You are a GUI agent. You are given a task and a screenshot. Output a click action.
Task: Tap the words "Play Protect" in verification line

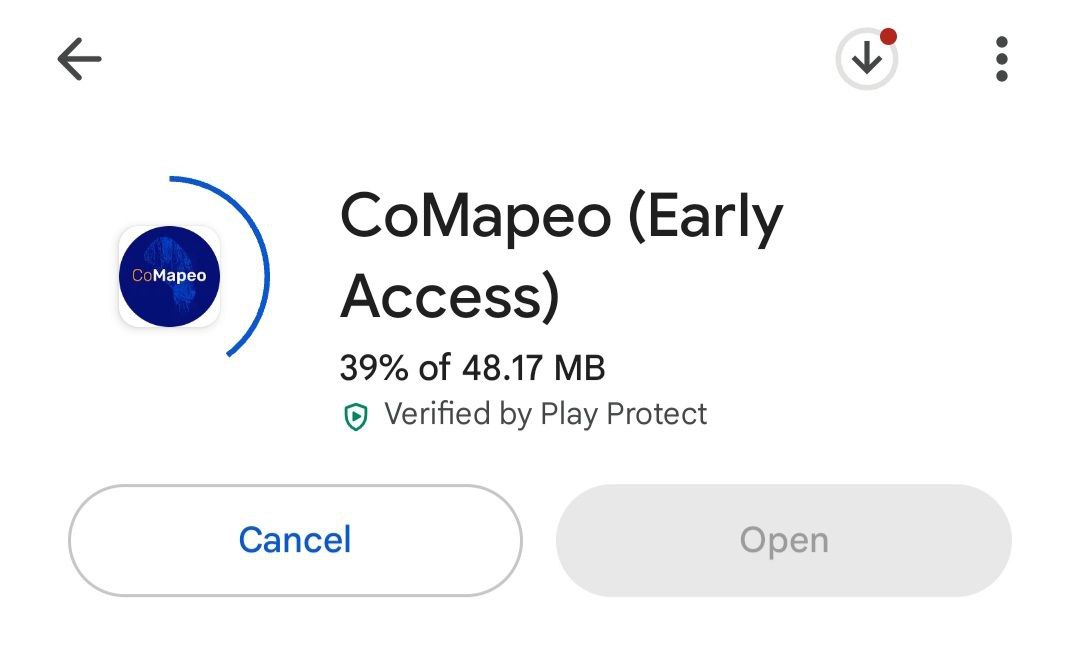coord(624,414)
